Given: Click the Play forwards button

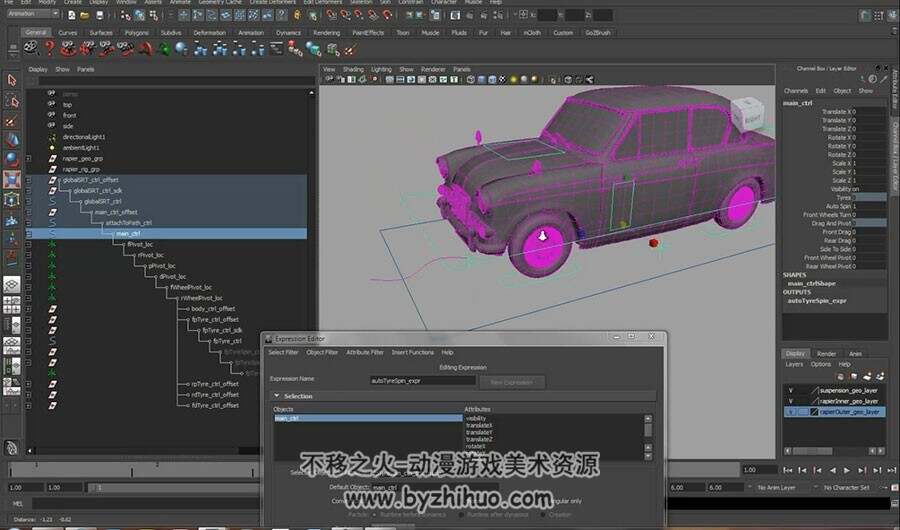Looking at the screenshot, I should (847, 470).
